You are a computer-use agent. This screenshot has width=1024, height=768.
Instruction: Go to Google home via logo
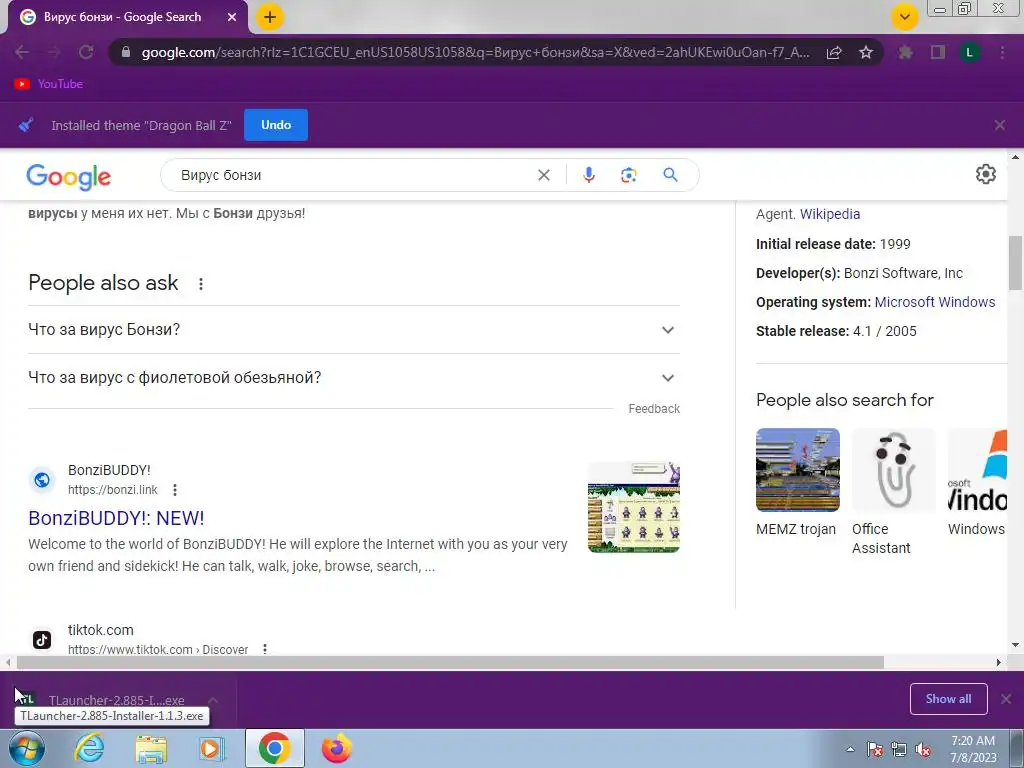tap(69, 176)
